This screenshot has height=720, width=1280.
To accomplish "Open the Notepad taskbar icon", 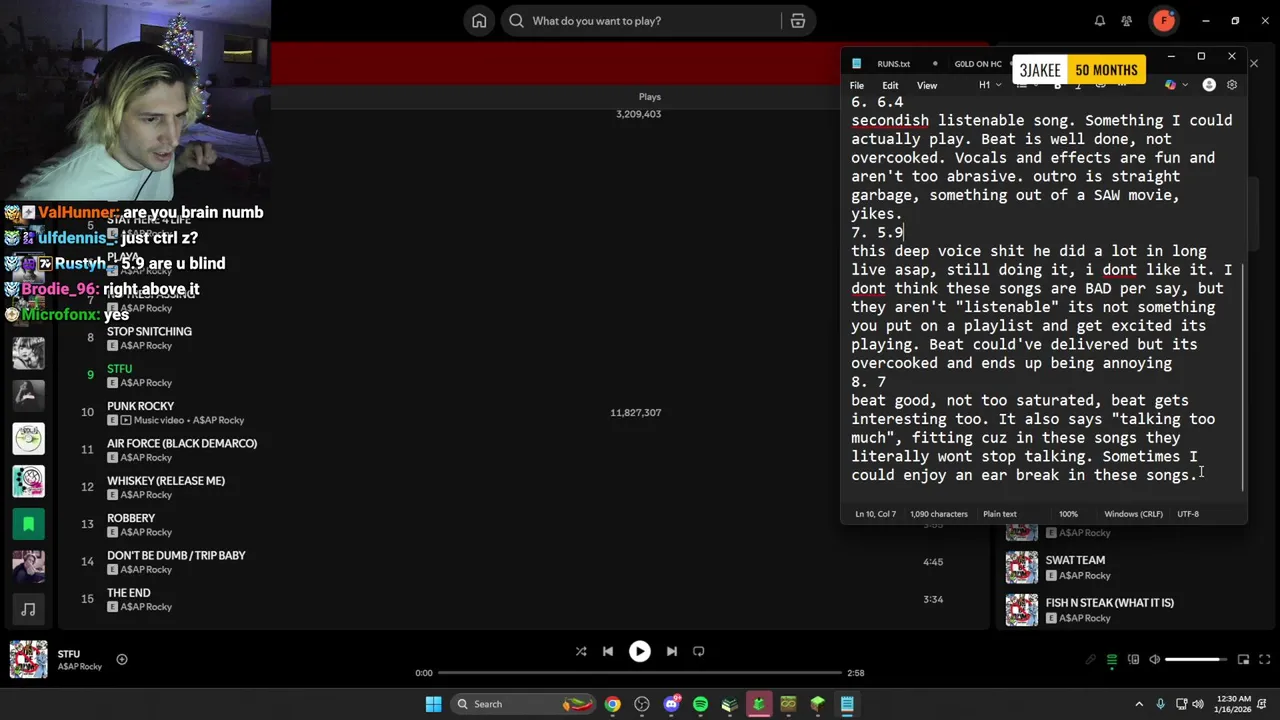I will 846,704.
